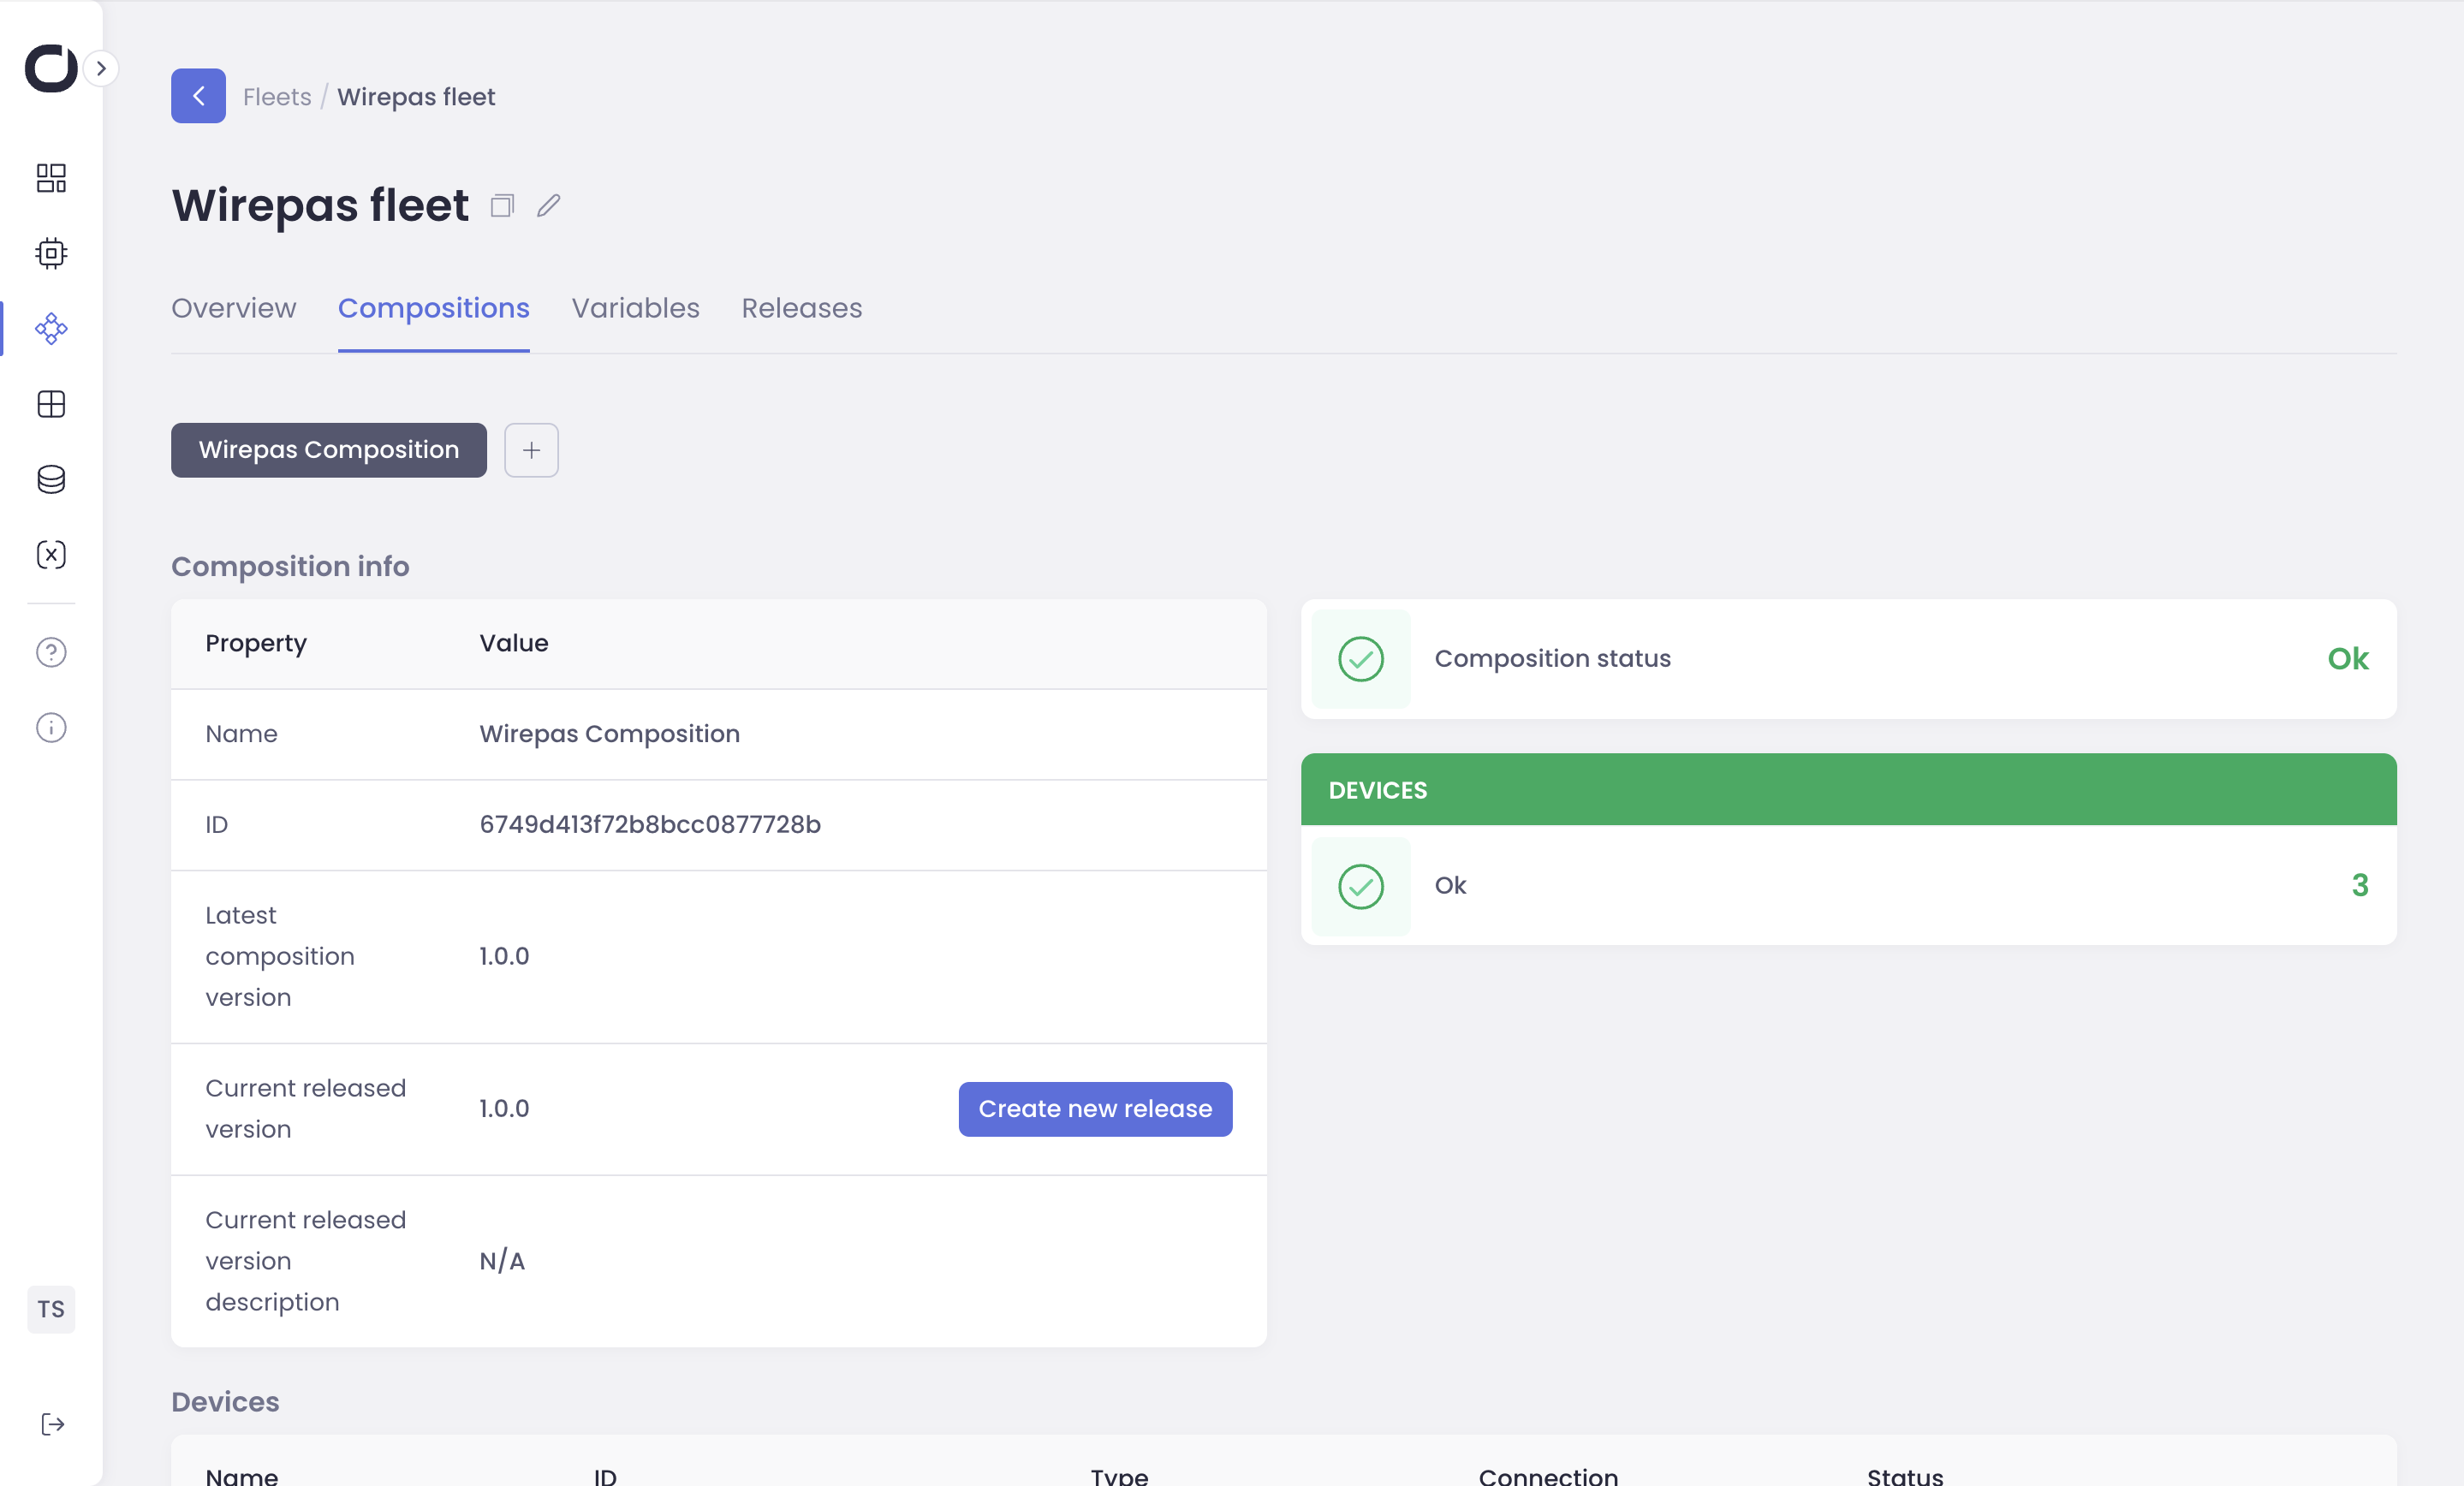Open the dashboard grid icon in sidebar
The width and height of the screenshot is (2464, 1486).
pyautogui.click(x=51, y=178)
